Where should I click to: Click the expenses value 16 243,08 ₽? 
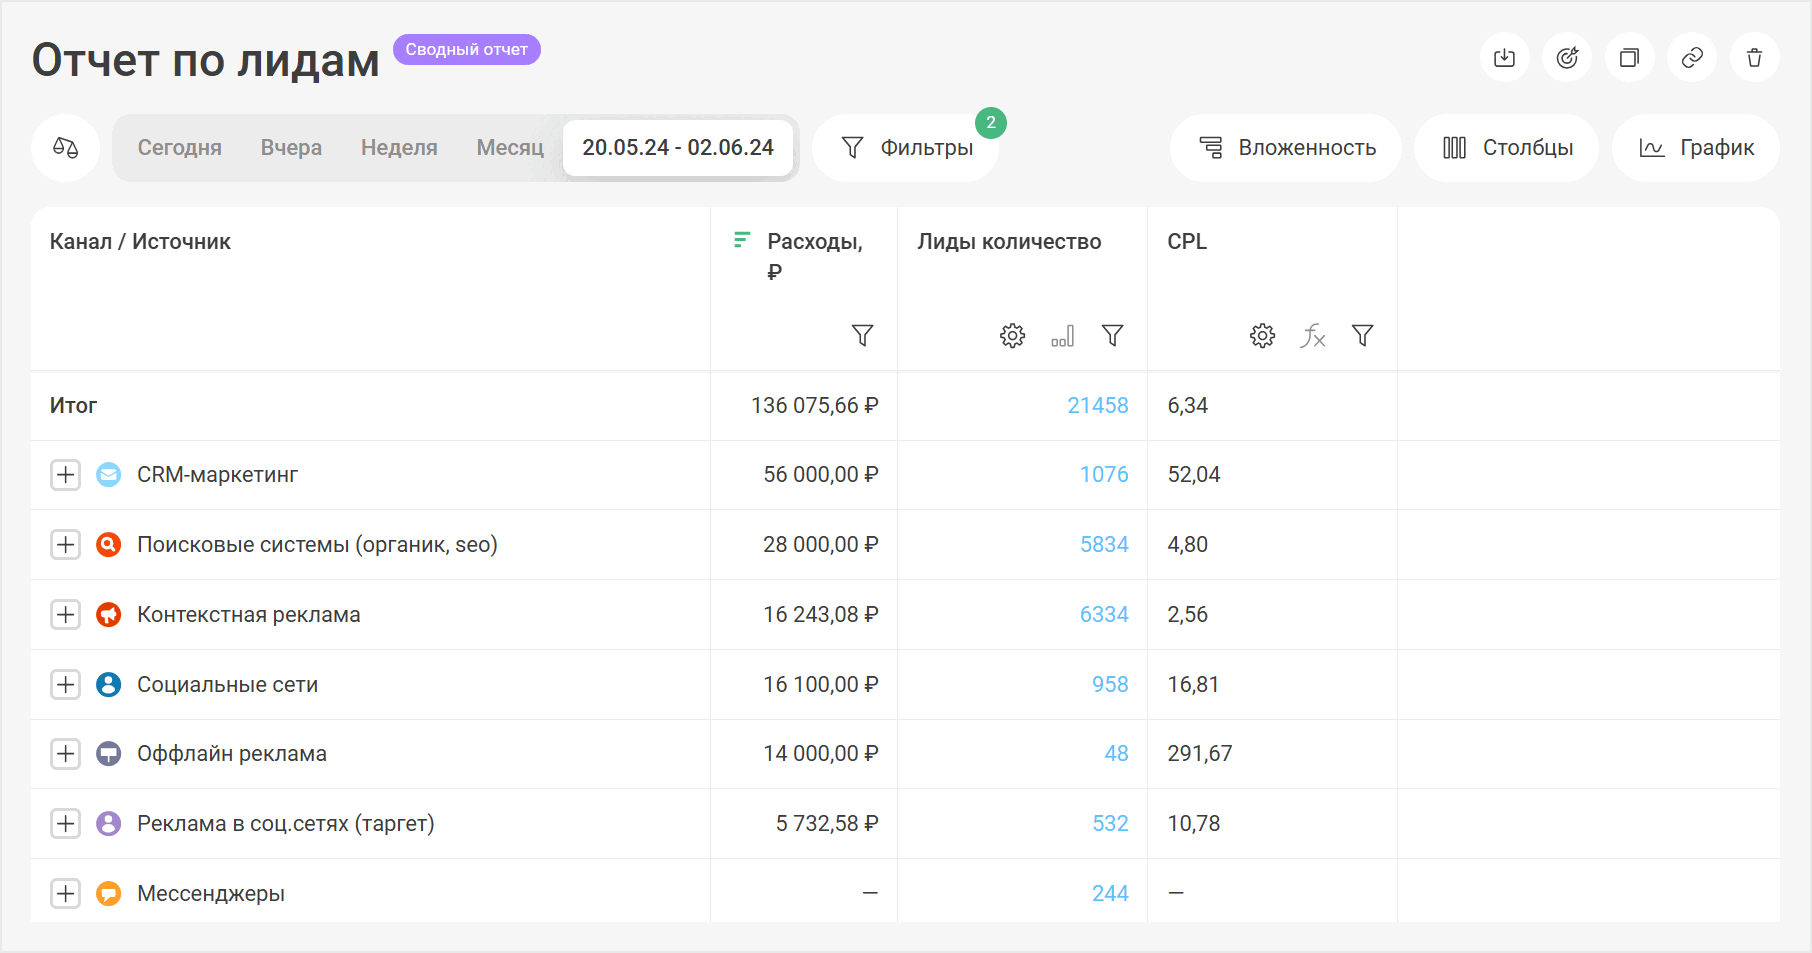[820, 615]
